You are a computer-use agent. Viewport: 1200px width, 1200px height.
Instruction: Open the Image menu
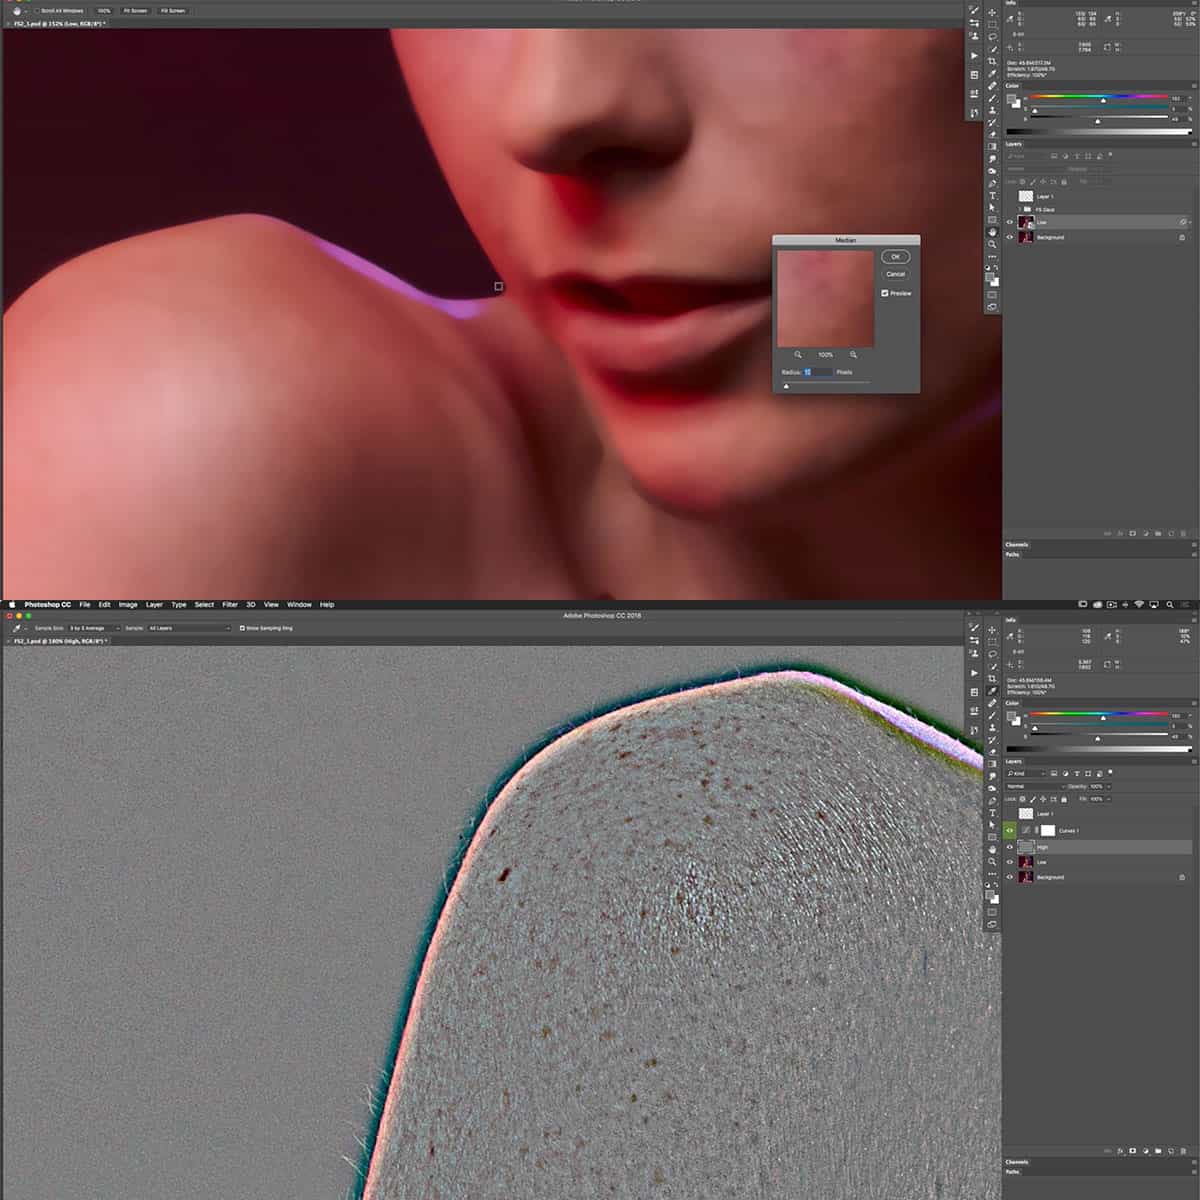(x=128, y=604)
